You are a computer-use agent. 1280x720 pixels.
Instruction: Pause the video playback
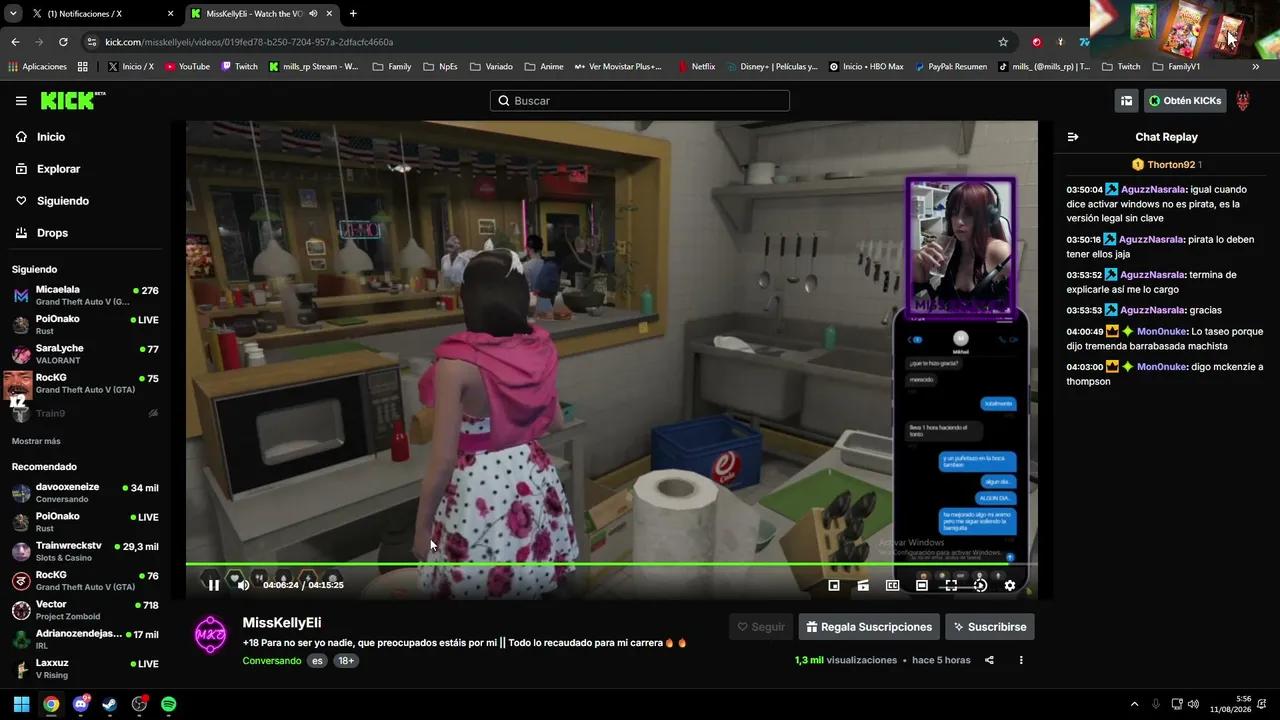click(213, 585)
